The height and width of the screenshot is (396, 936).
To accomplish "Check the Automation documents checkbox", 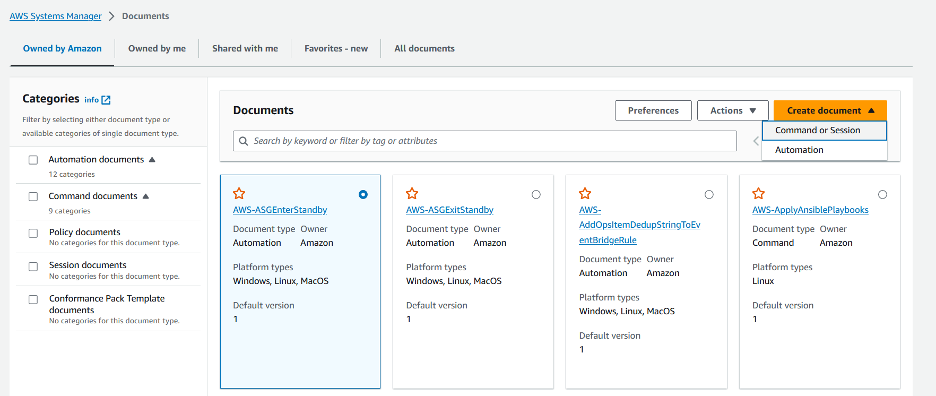I will pos(33,160).
